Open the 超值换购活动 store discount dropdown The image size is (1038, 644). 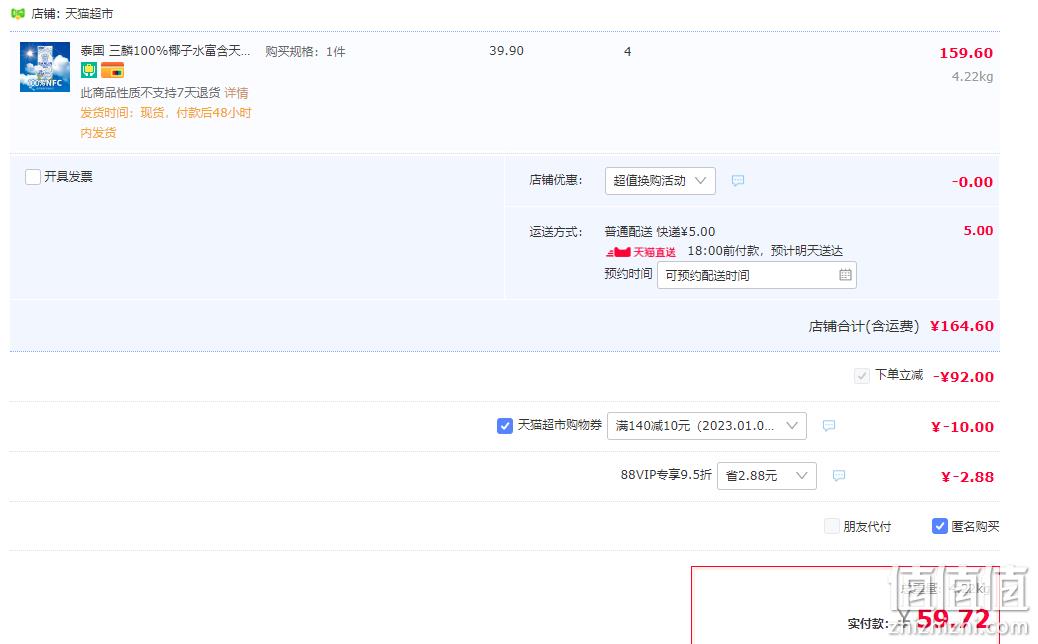(x=660, y=181)
